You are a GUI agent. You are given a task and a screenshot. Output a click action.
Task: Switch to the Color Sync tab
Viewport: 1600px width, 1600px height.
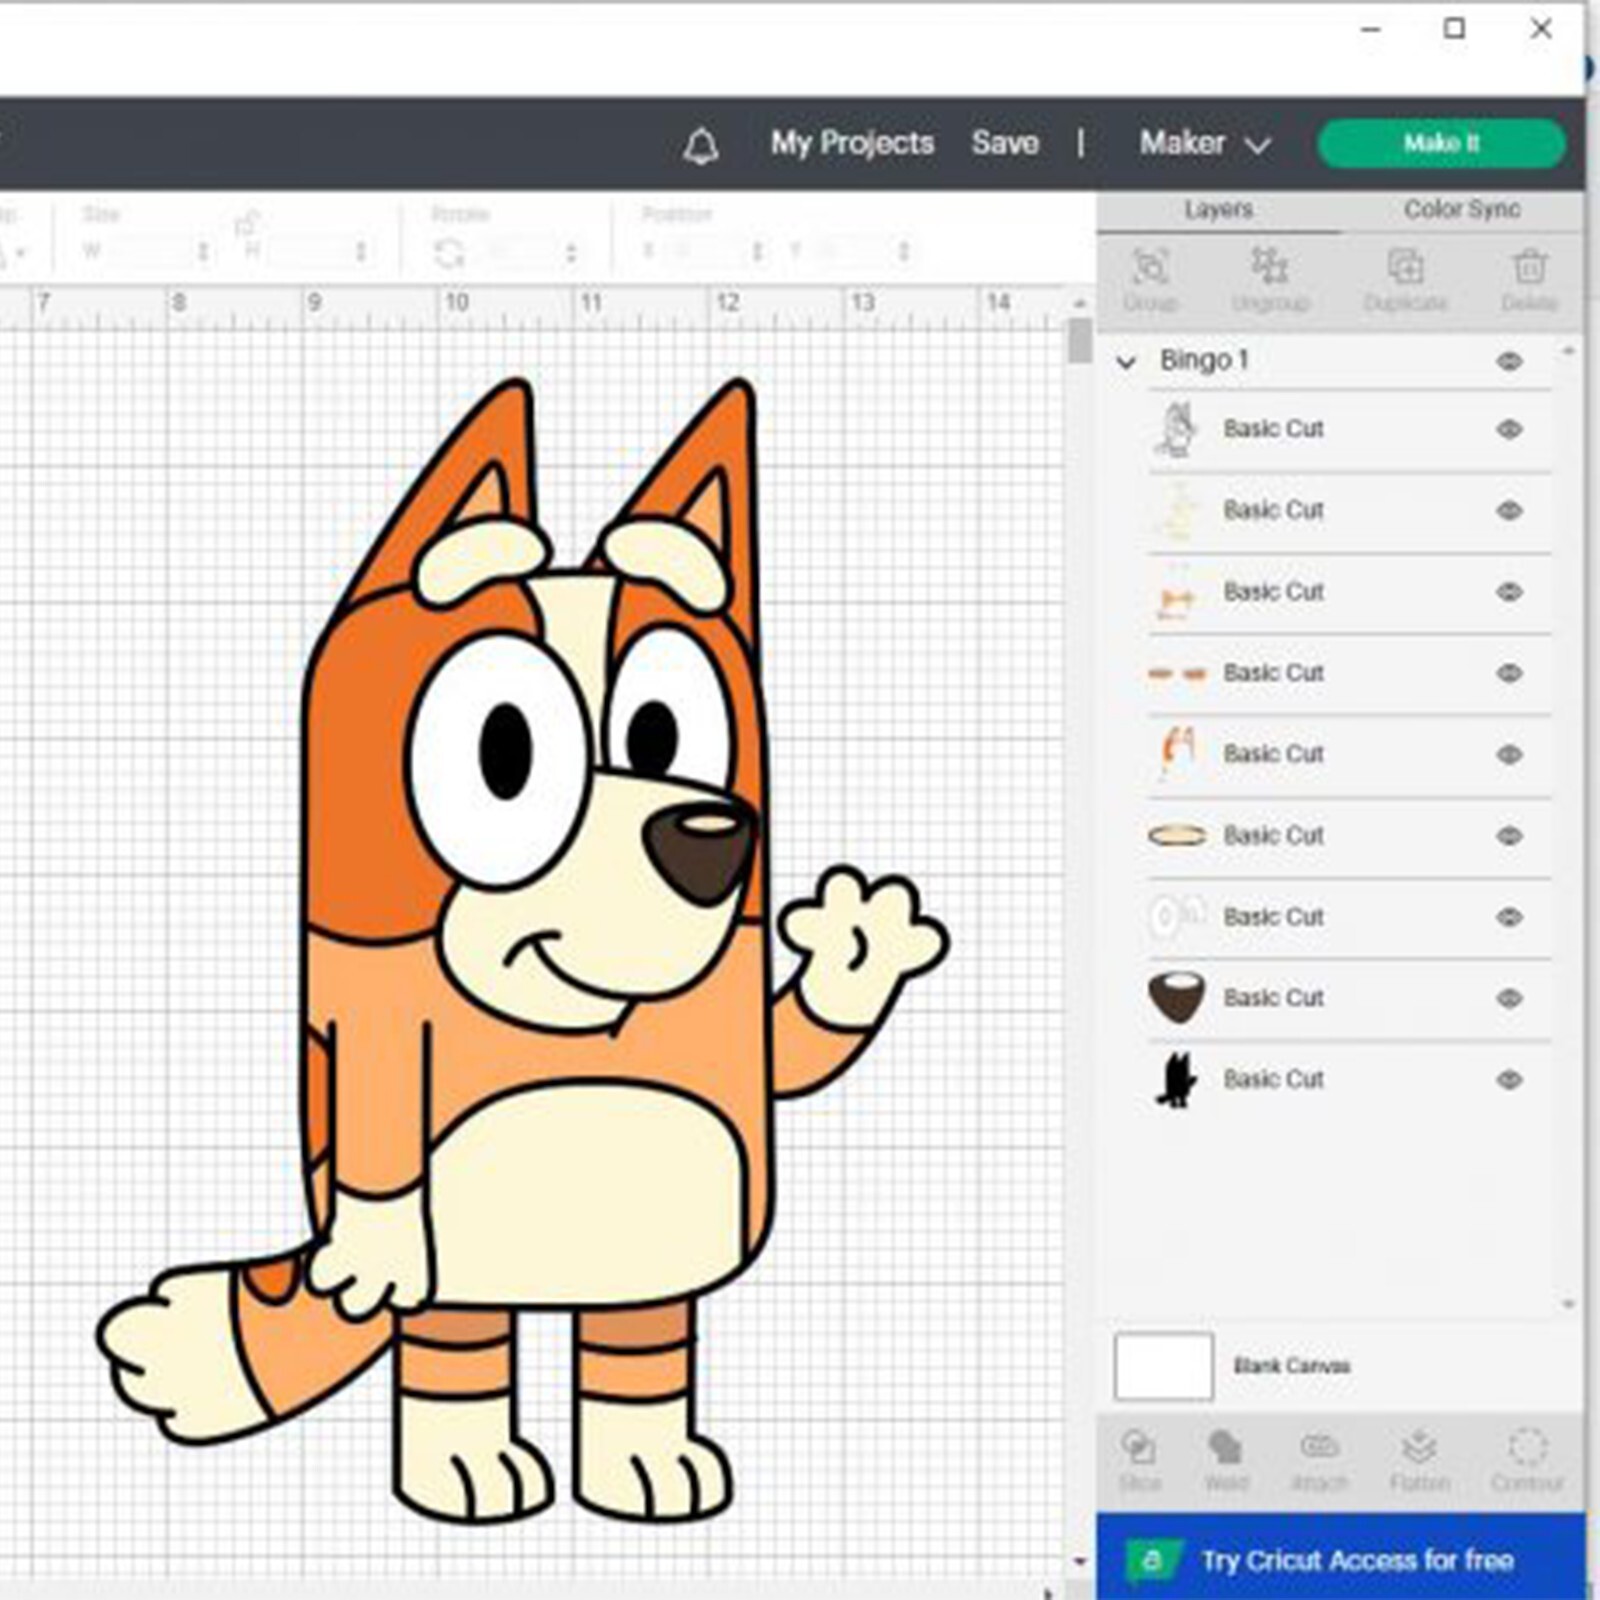pyautogui.click(x=1461, y=209)
